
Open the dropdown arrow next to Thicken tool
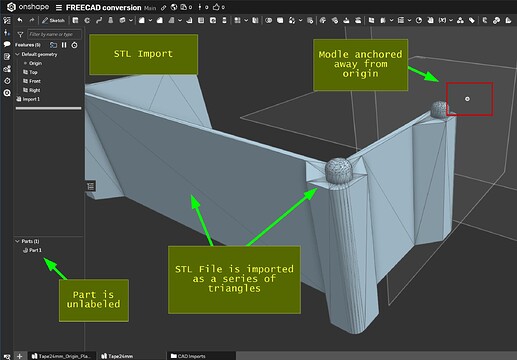[x=131, y=20]
